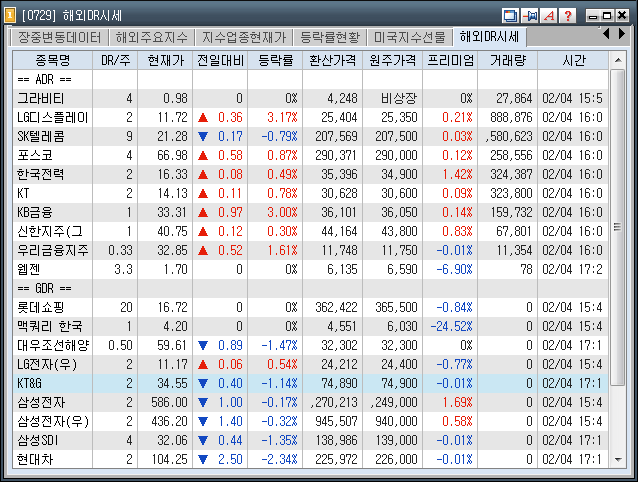Select the 현대차 stock name
The width and height of the screenshot is (638, 482).
pyautogui.click(x=35, y=460)
